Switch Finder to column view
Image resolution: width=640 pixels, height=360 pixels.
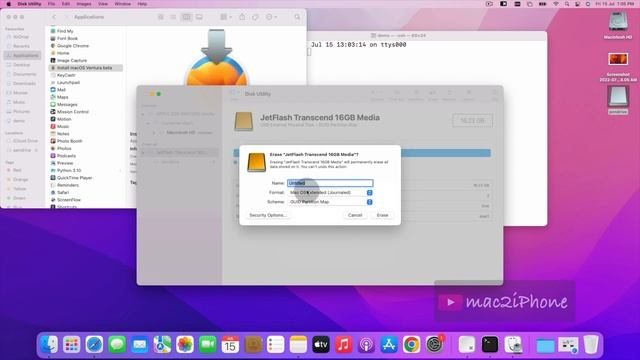[186, 17]
